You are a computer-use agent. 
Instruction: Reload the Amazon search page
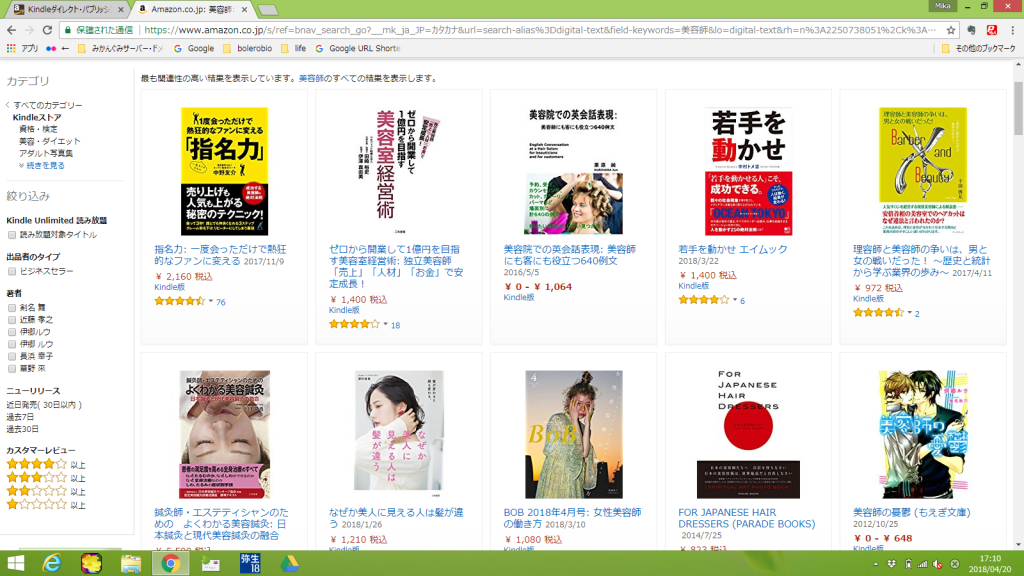[x=47, y=30]
